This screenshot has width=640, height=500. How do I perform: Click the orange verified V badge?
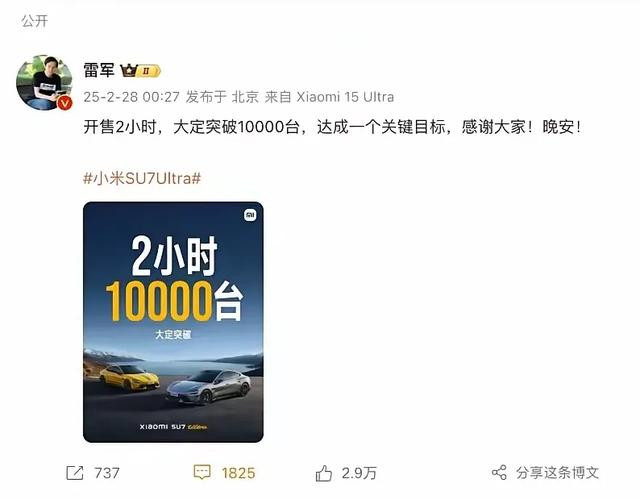click(x=65, y=102)
